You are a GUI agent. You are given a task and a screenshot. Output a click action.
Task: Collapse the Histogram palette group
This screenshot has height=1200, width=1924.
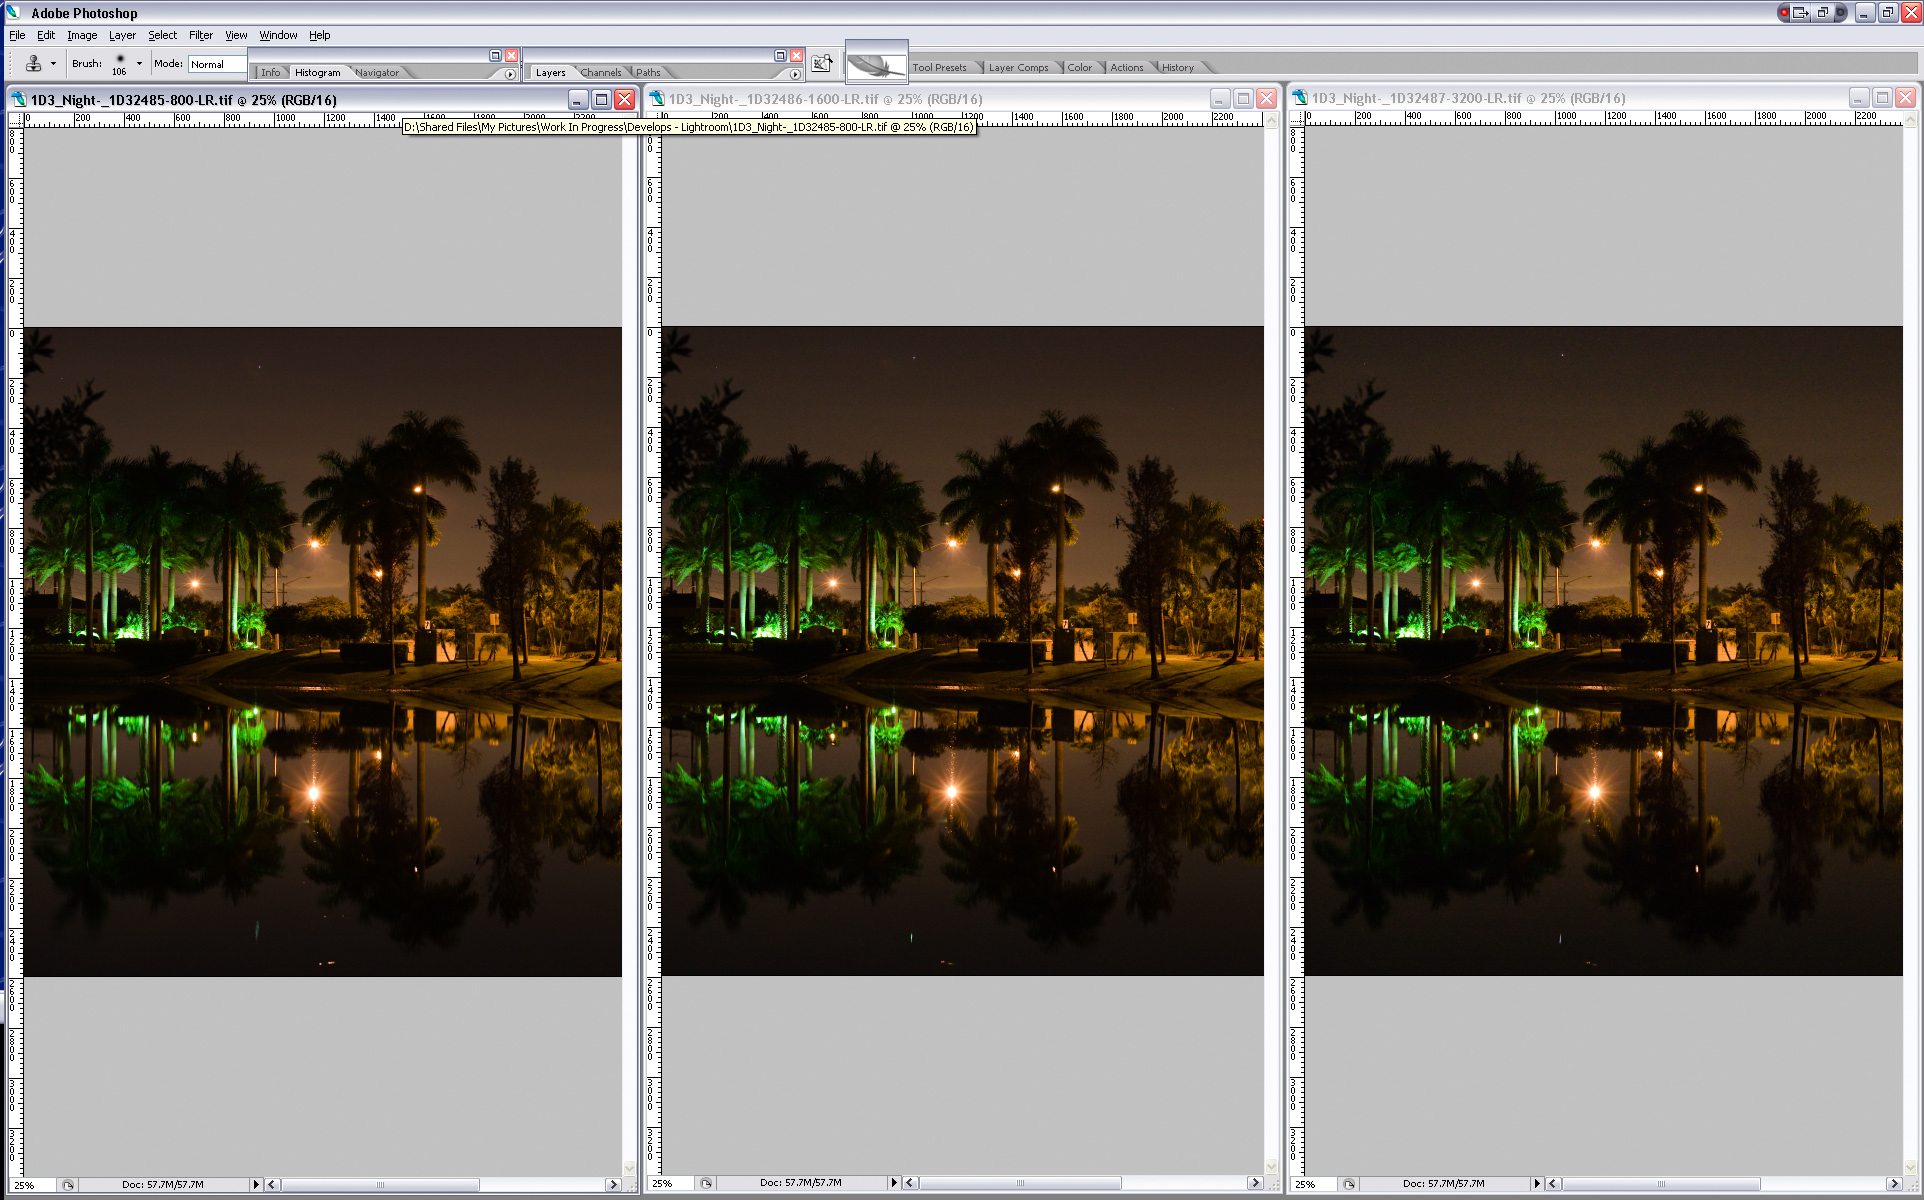[495, 56]
